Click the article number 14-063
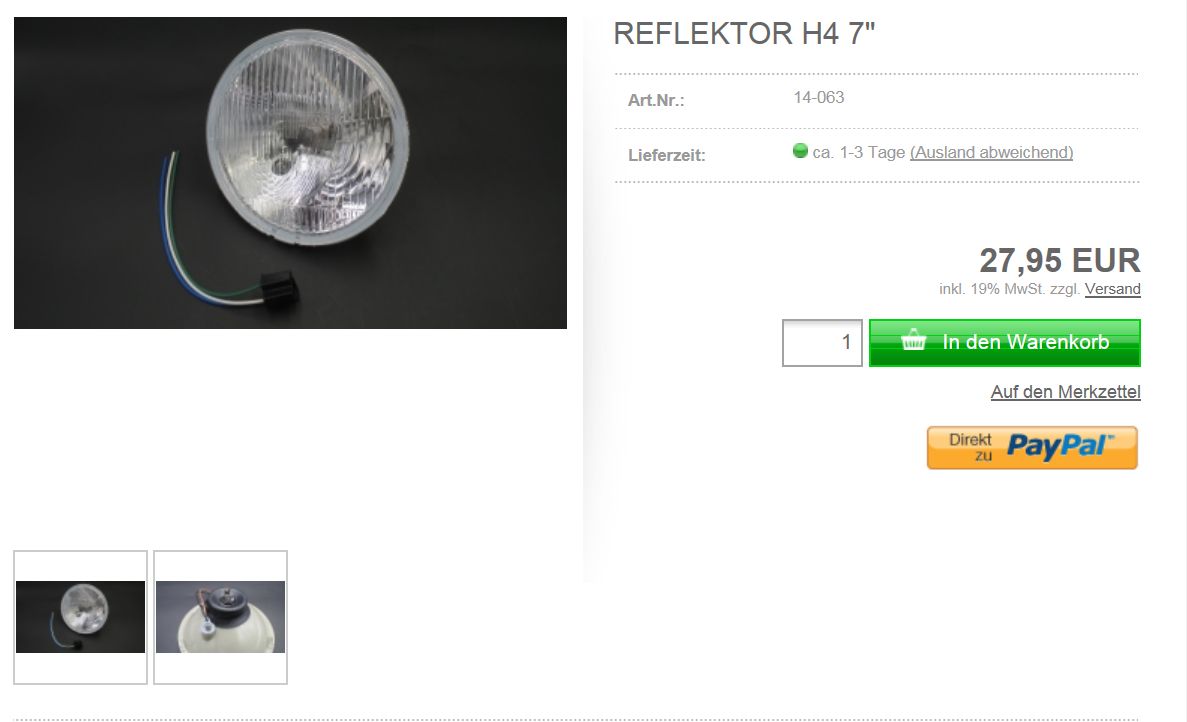1187x722 pixels. tap(818, 98)
